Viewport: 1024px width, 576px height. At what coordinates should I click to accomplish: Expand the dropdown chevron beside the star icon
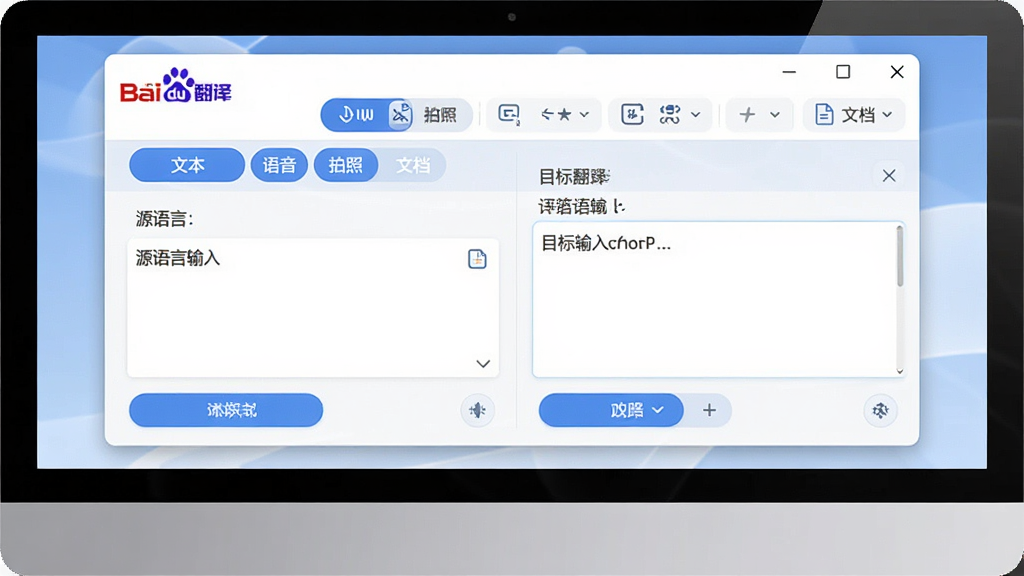click(584, 114)
